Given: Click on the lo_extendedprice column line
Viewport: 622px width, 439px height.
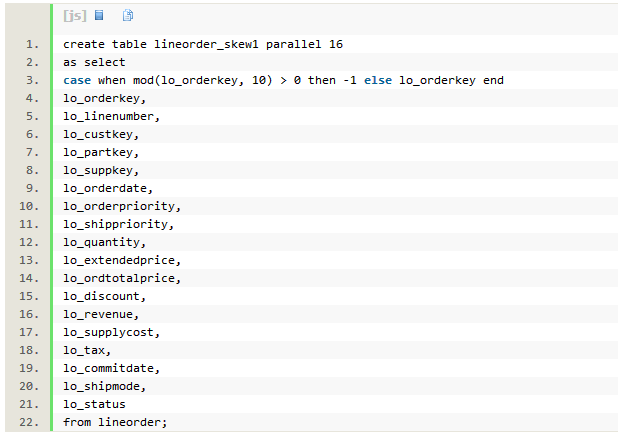Looking at the screenshot, I should (121, 260).
